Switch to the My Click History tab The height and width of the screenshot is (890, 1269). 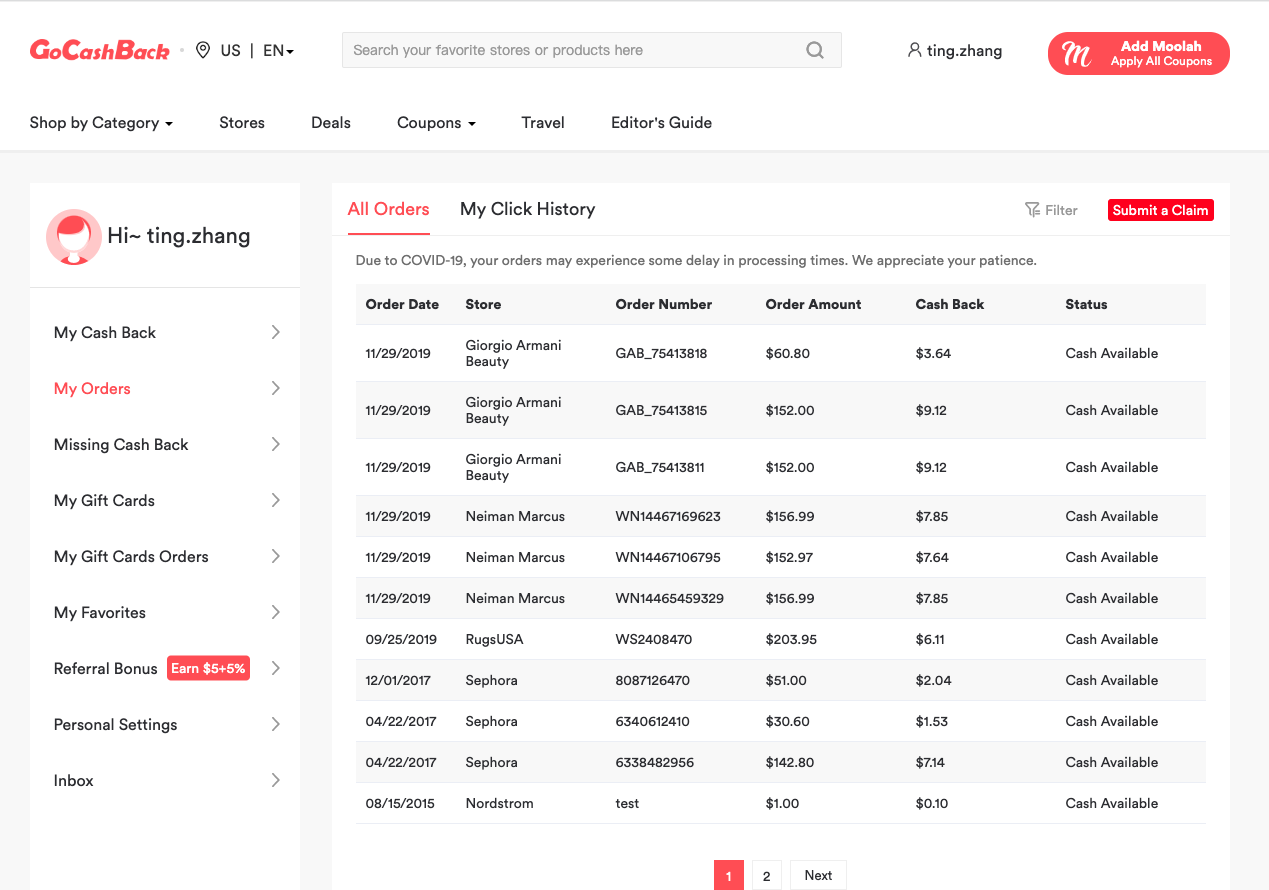coord(528,209)
